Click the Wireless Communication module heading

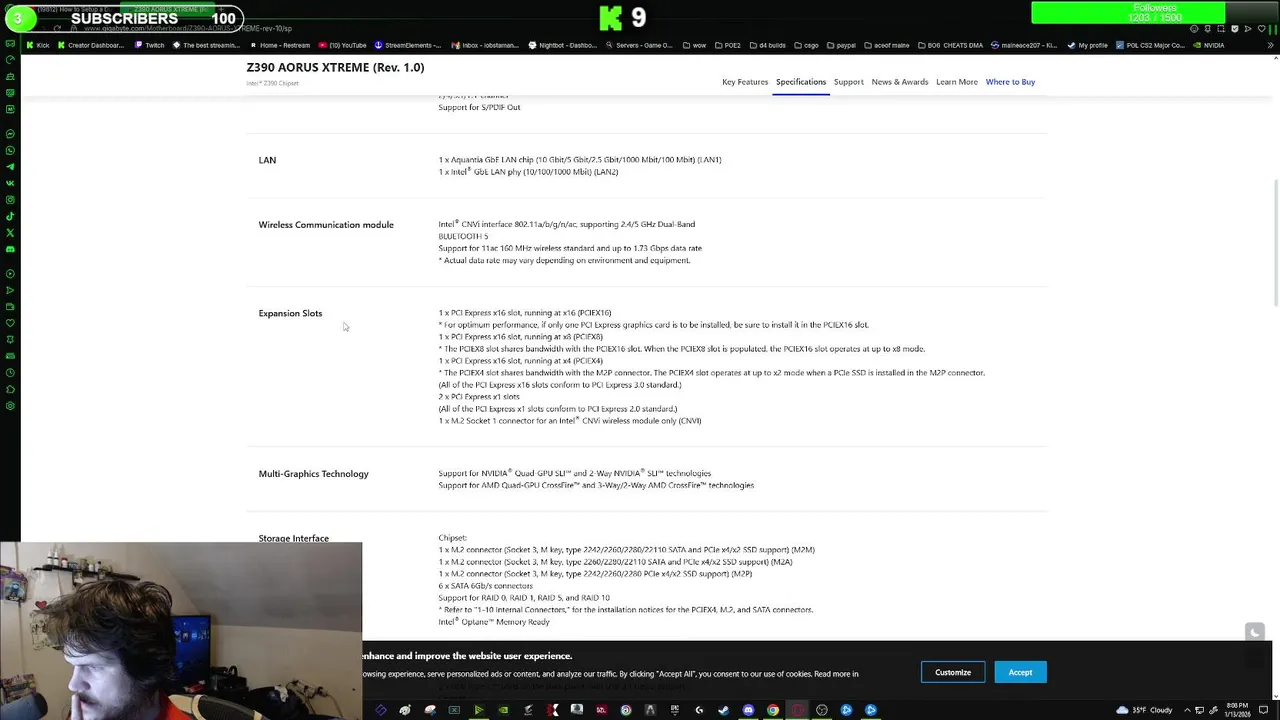[x=326, y=225]
